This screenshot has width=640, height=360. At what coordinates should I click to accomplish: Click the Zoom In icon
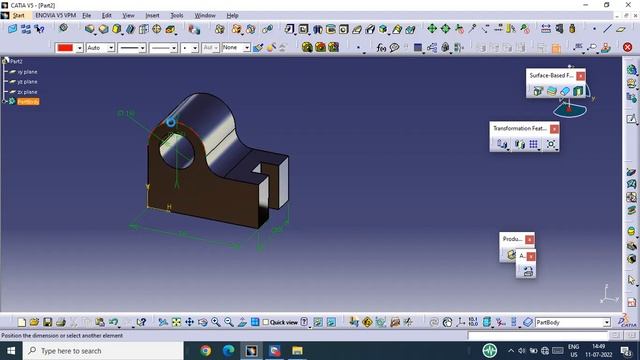[x=216, y=322]
